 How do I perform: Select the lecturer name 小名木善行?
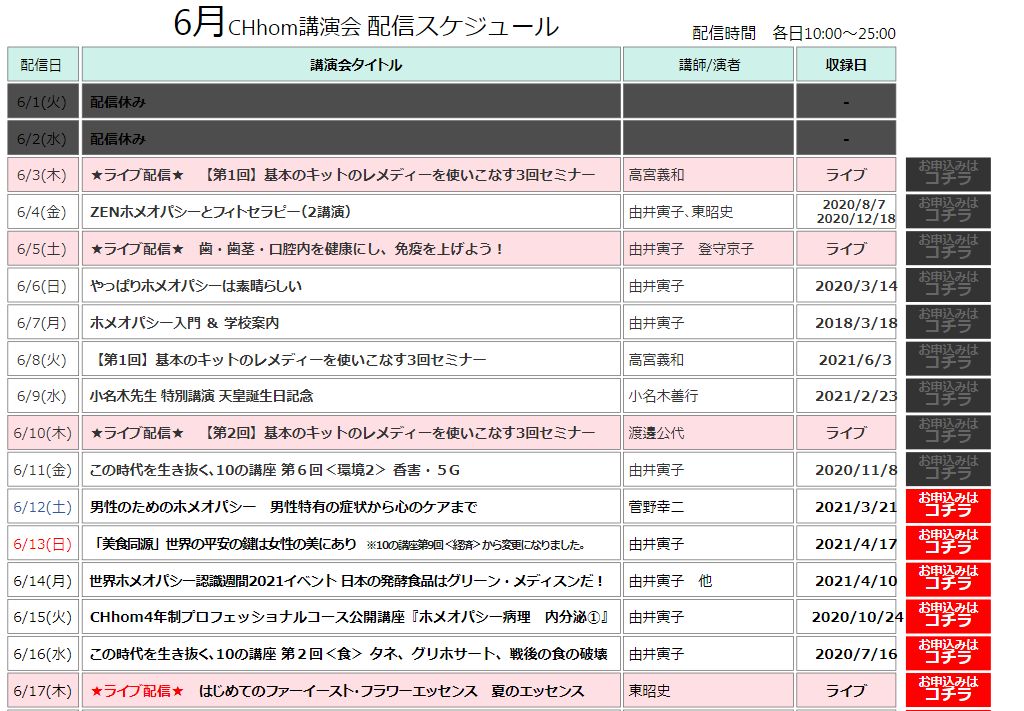coord(663,396)
